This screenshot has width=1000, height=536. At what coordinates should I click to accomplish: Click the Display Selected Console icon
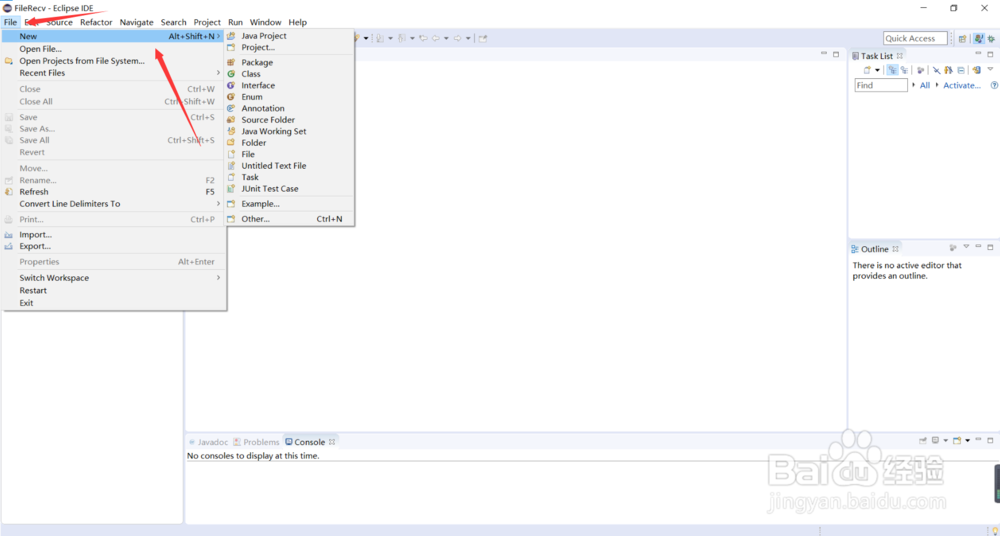click(x=936, y=441)
